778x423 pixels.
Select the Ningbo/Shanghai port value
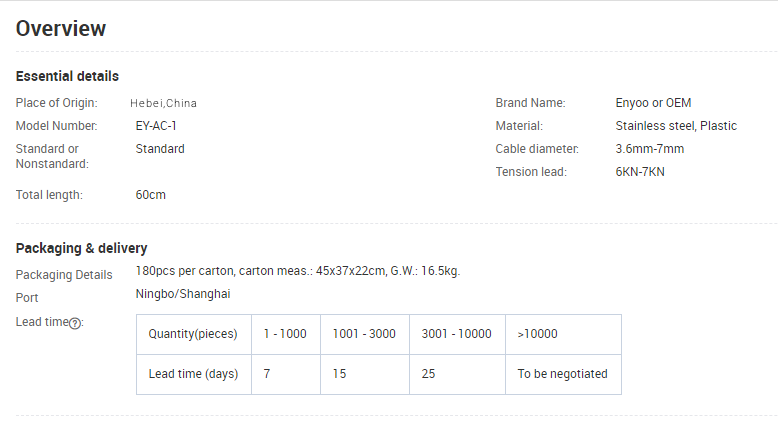(183, 294)
